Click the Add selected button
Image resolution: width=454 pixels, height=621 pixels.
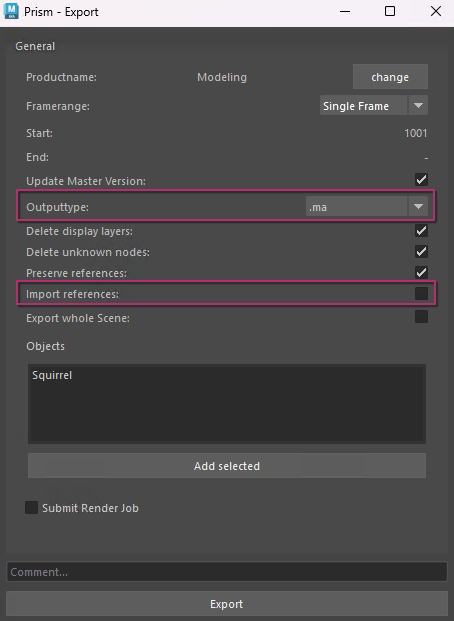click(x=227, y=466)
